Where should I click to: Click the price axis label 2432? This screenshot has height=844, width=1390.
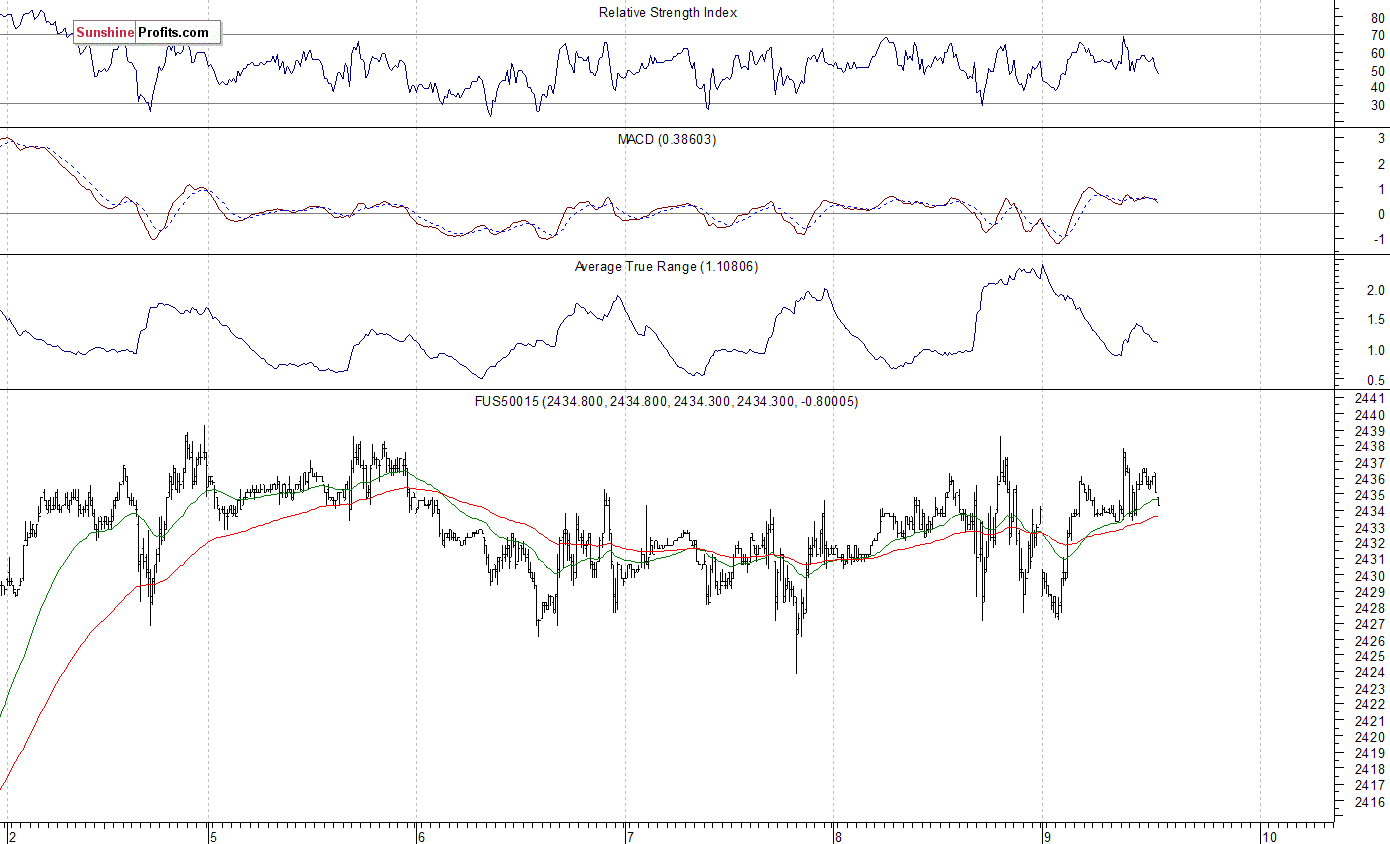click(x=1370, y=544)
